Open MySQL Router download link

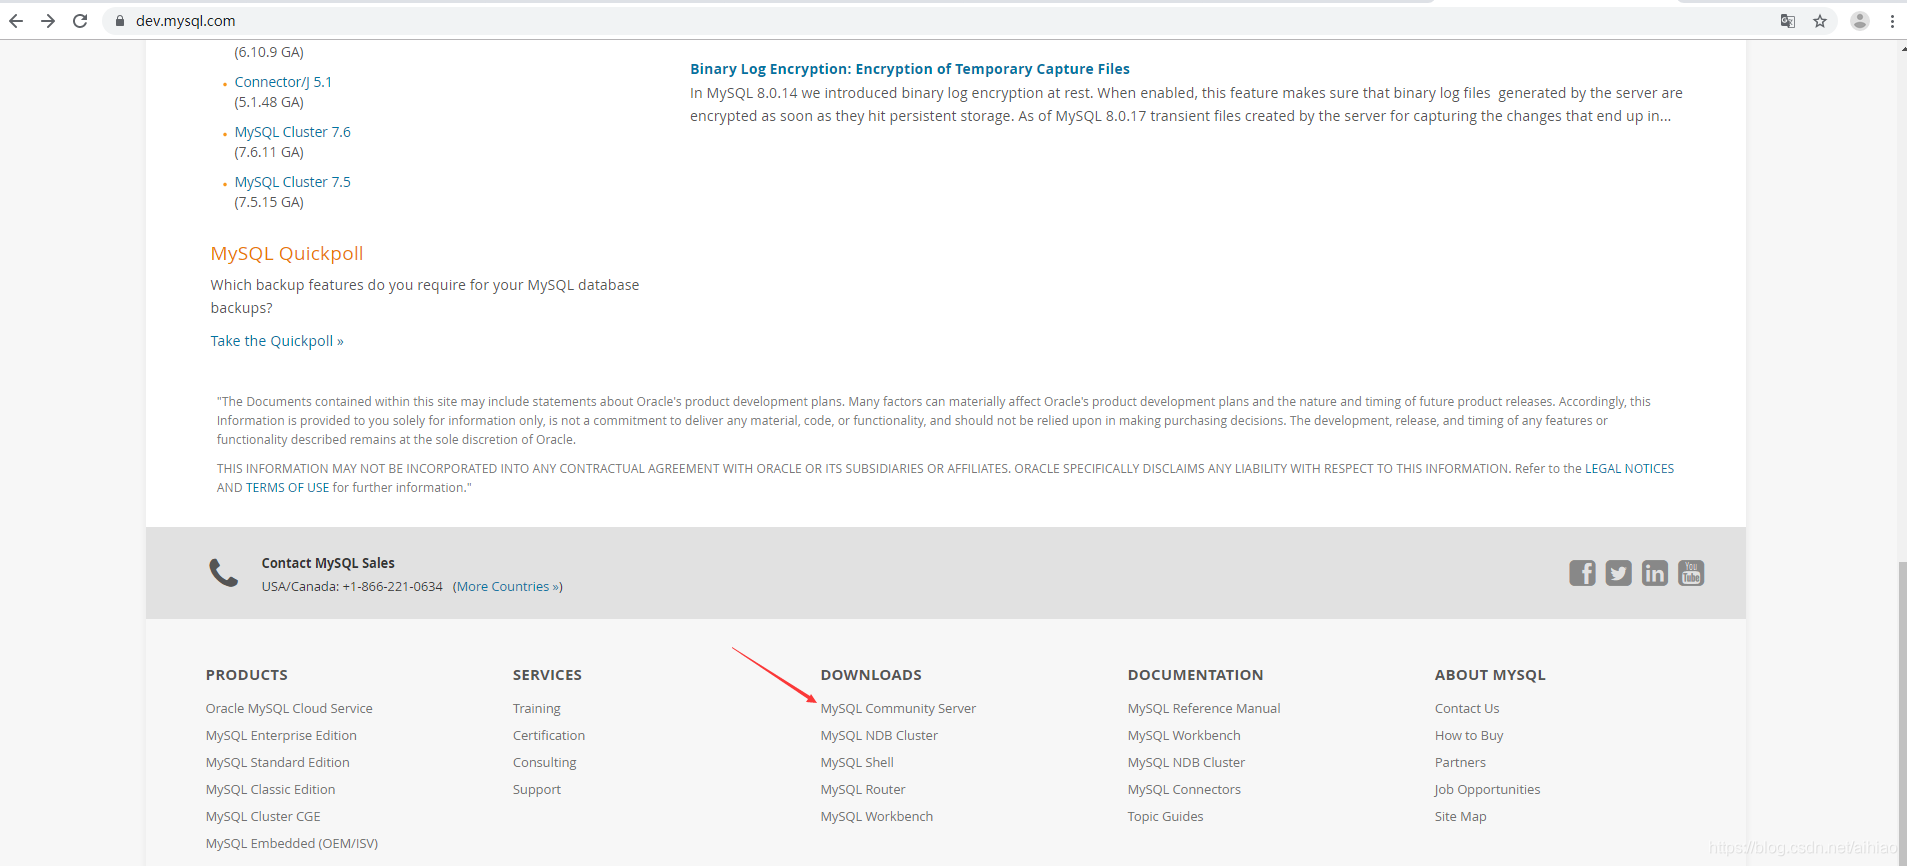863,790
